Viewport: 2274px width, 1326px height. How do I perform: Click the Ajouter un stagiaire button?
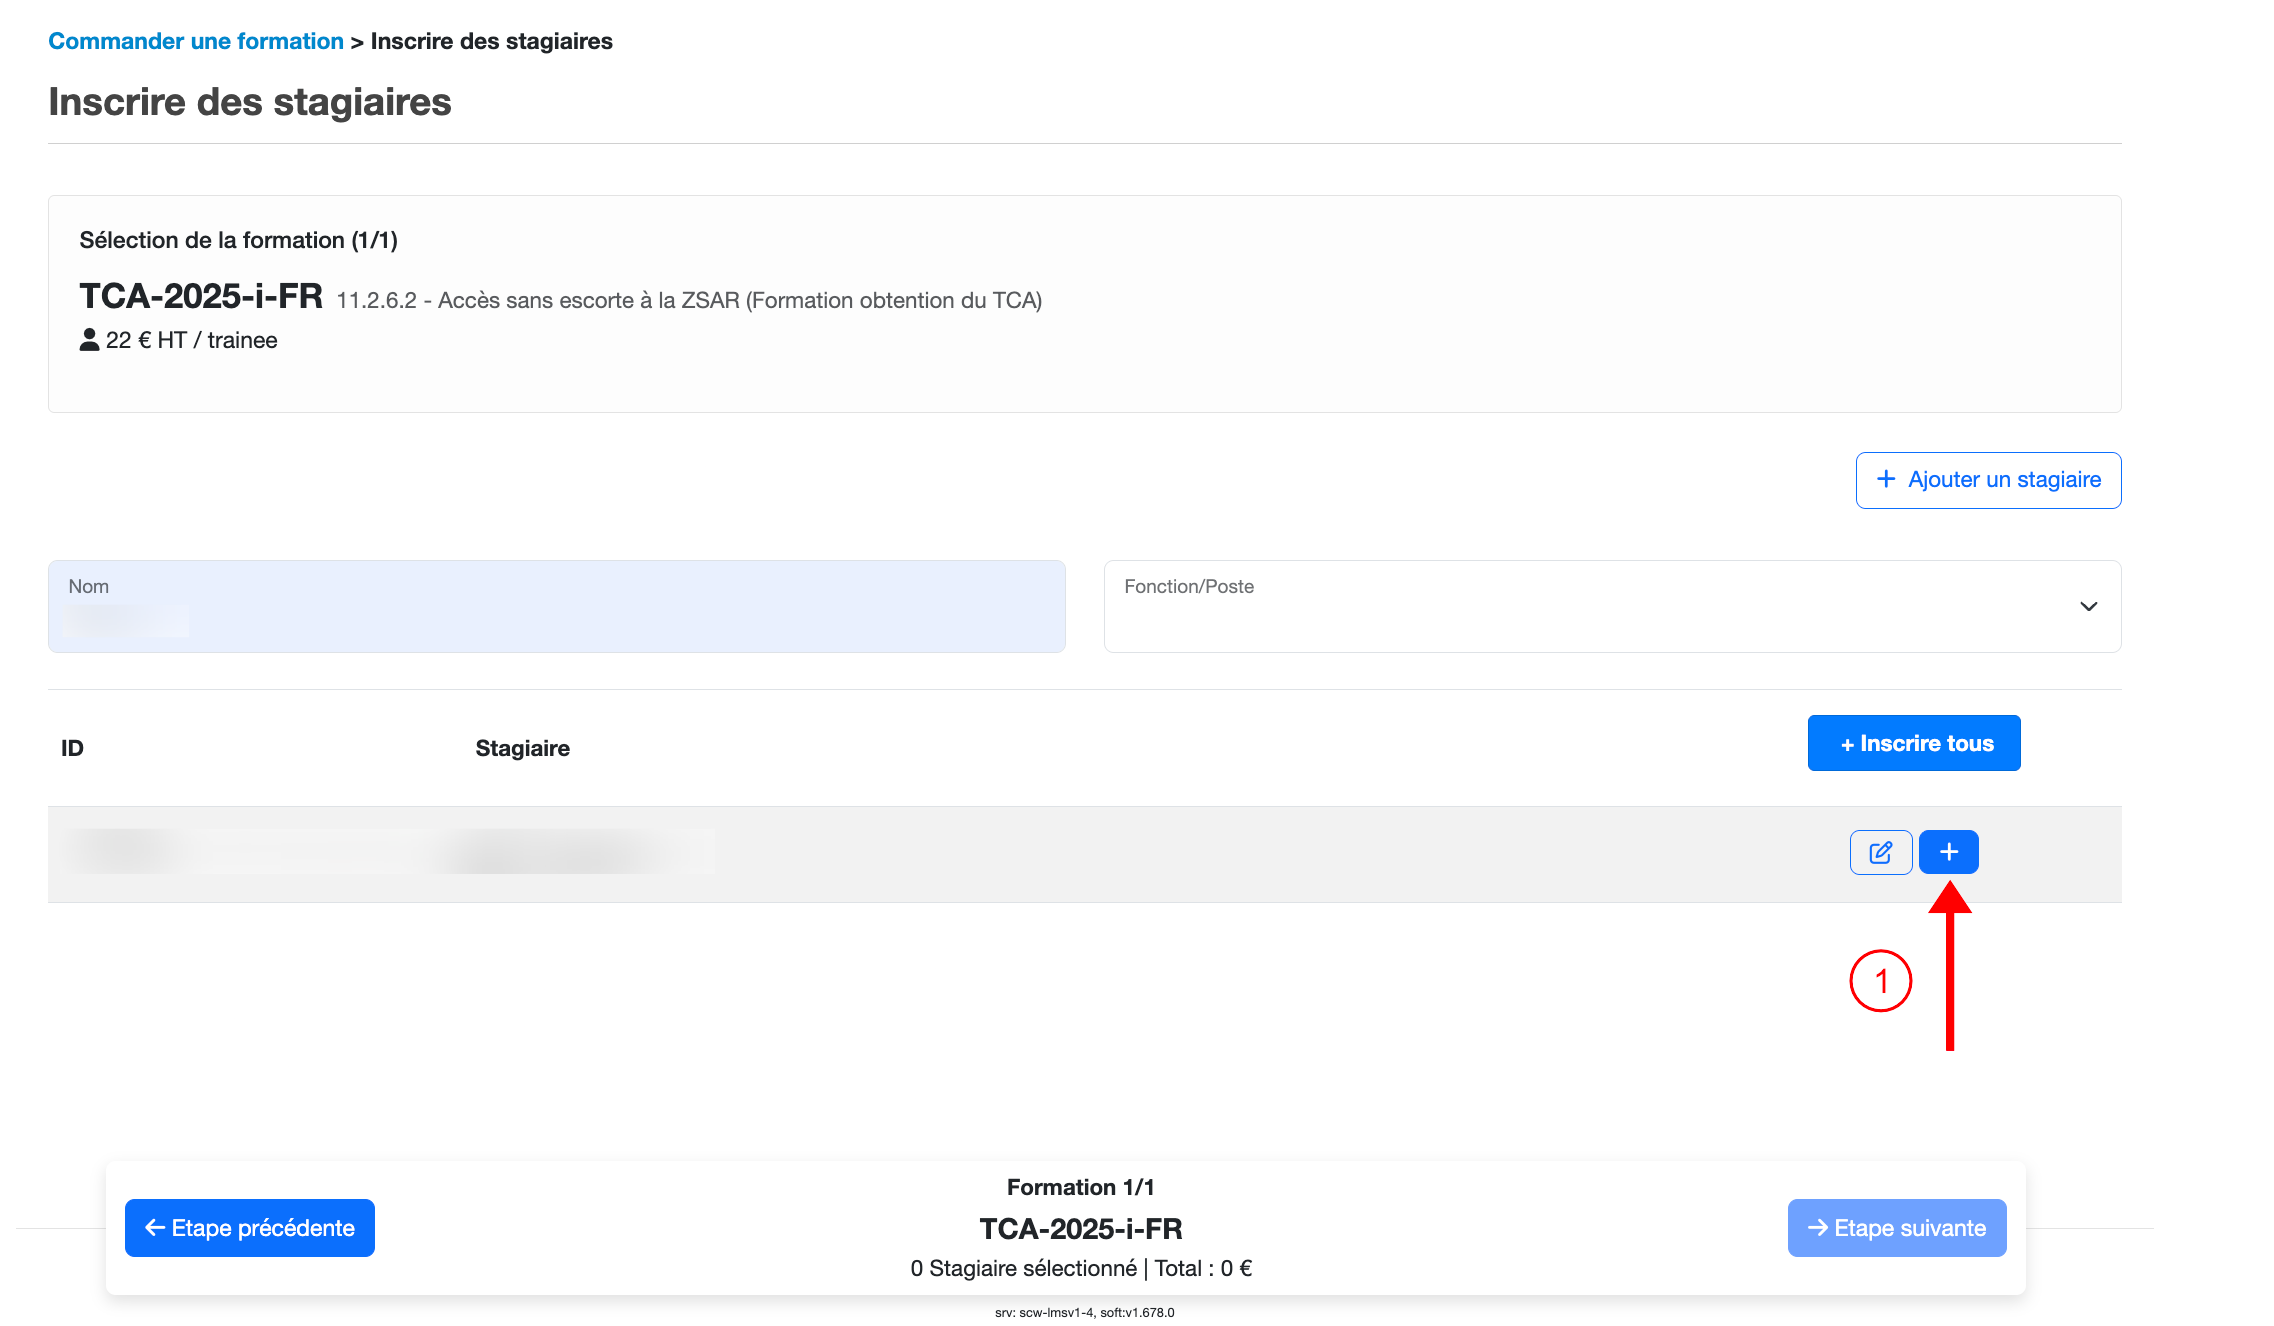point(1988,480)
